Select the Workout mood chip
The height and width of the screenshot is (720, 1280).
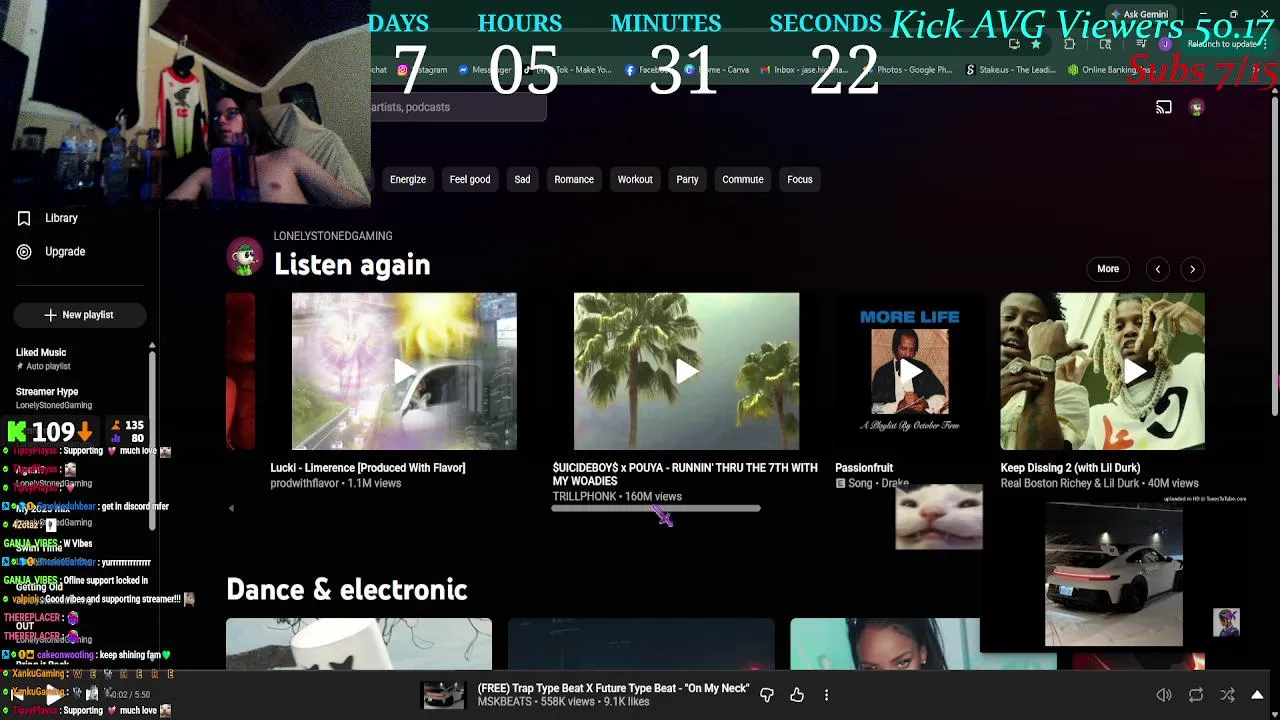[x=635, y=180]
